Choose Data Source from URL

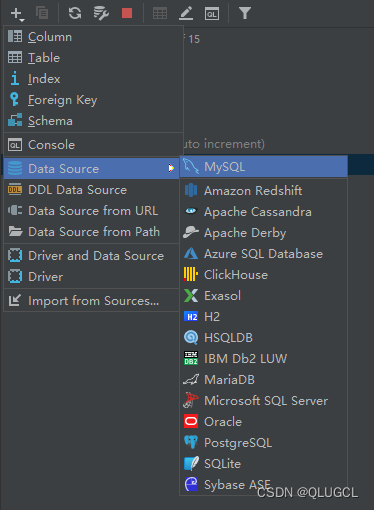[x=92, y=210]
